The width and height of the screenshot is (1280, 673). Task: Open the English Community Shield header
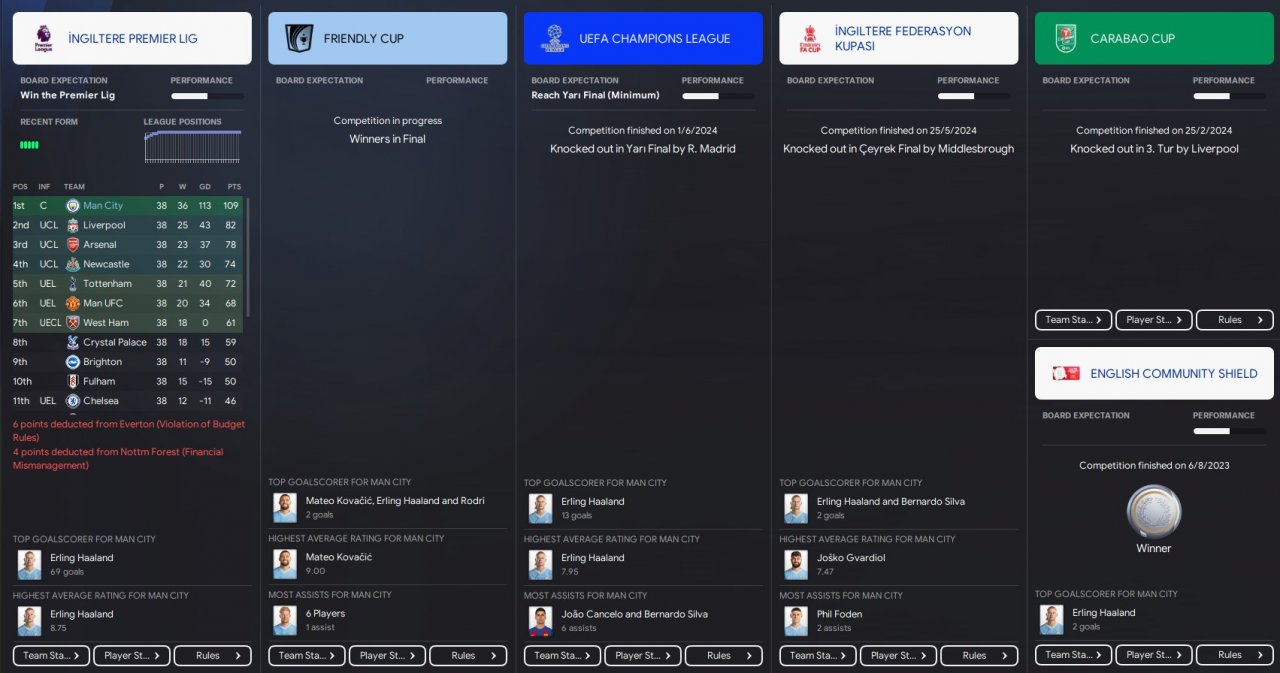[1154, 373]
